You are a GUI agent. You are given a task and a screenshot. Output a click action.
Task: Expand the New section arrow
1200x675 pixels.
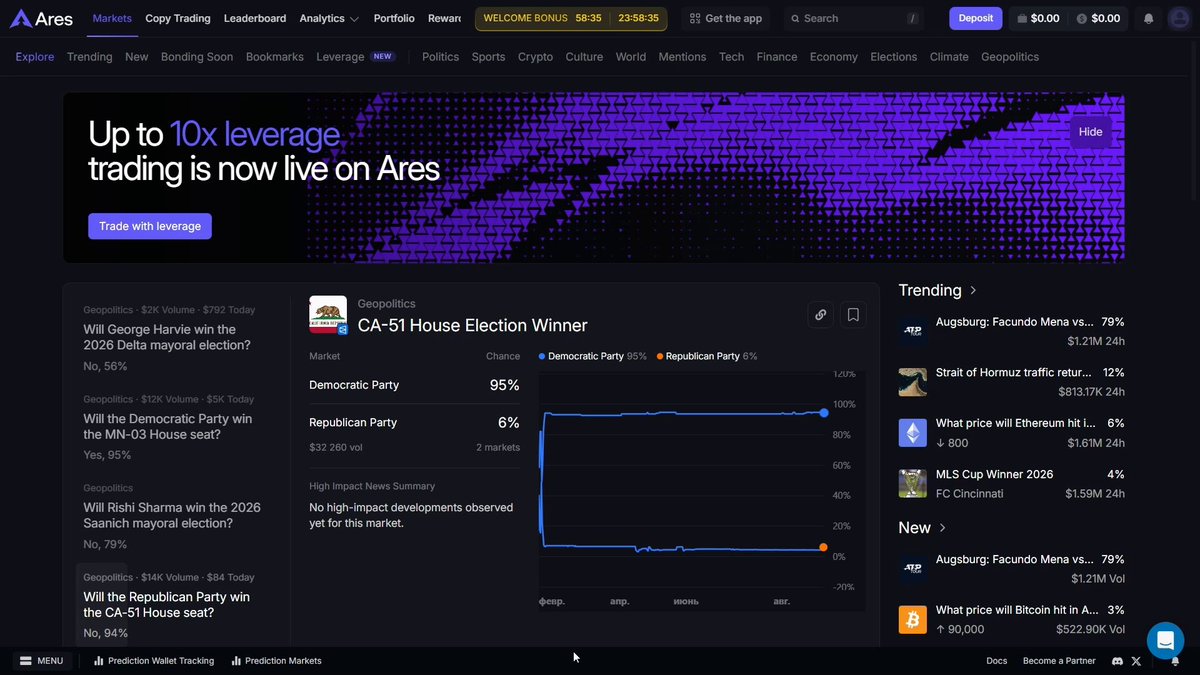[942, 527]
